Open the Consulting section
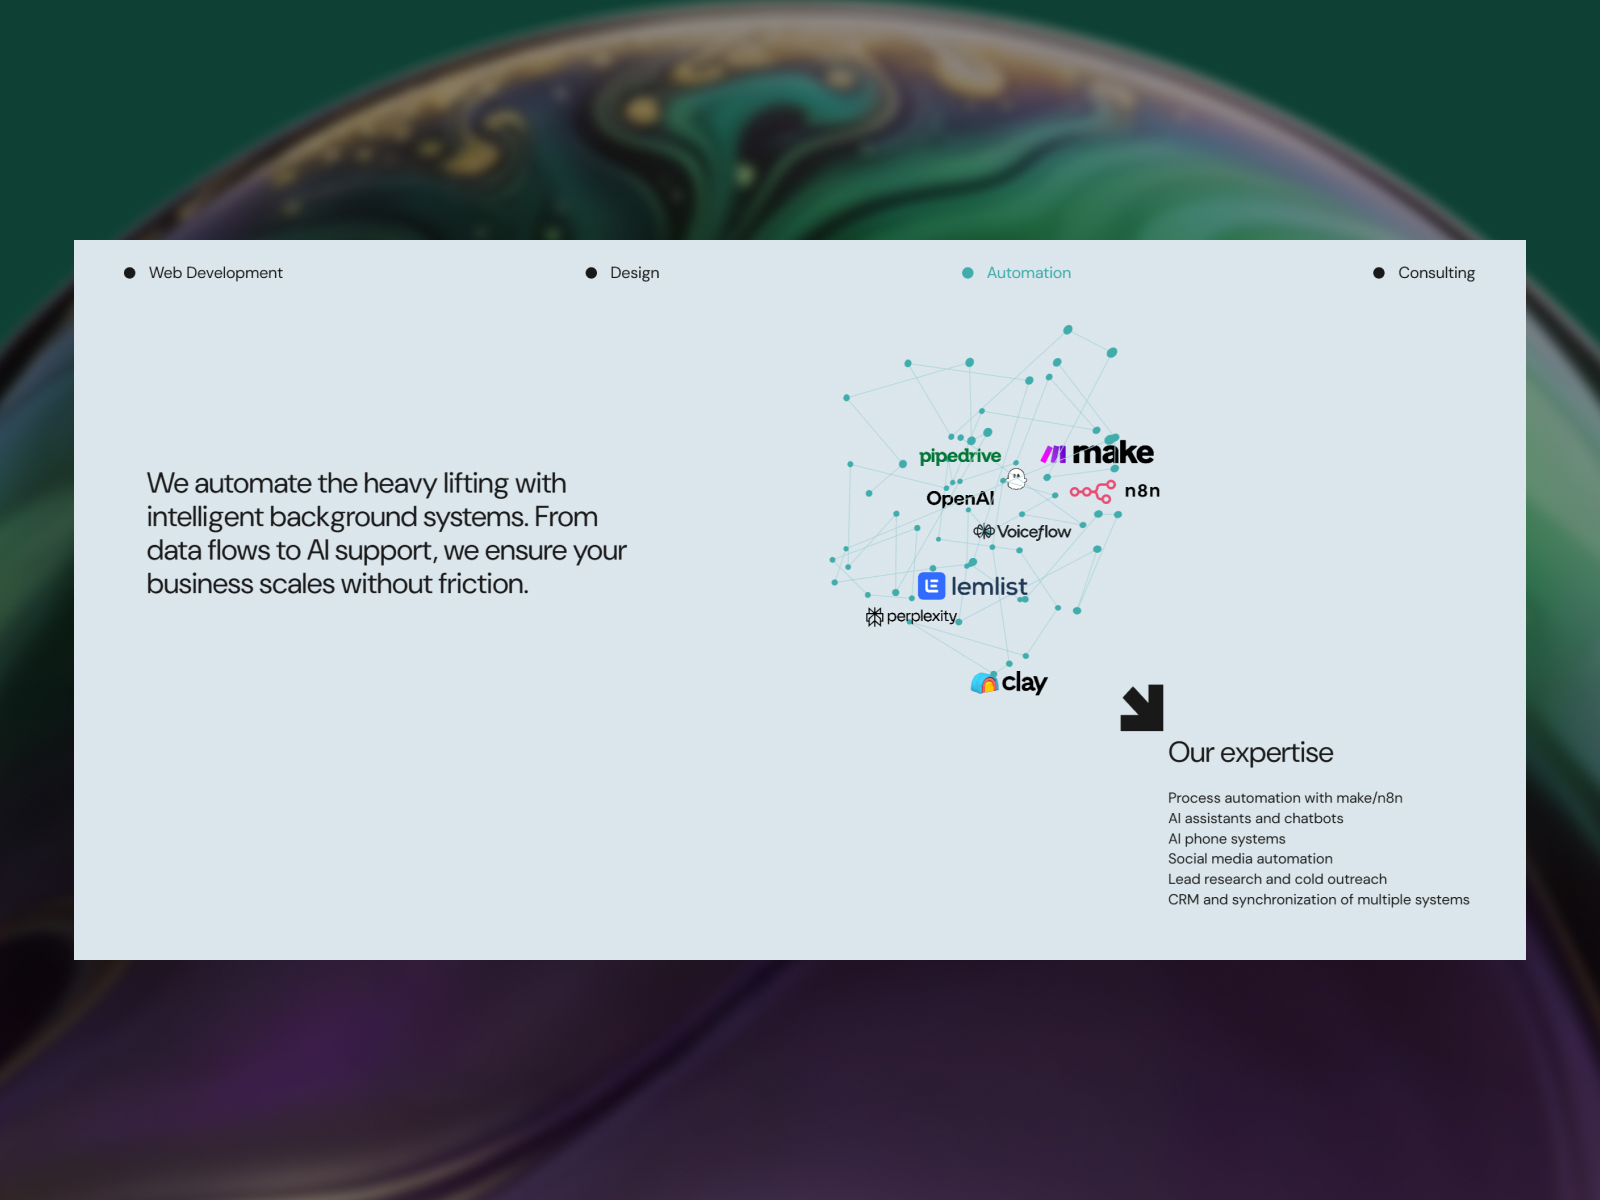1600x1200 pixels. (1437, 272)
